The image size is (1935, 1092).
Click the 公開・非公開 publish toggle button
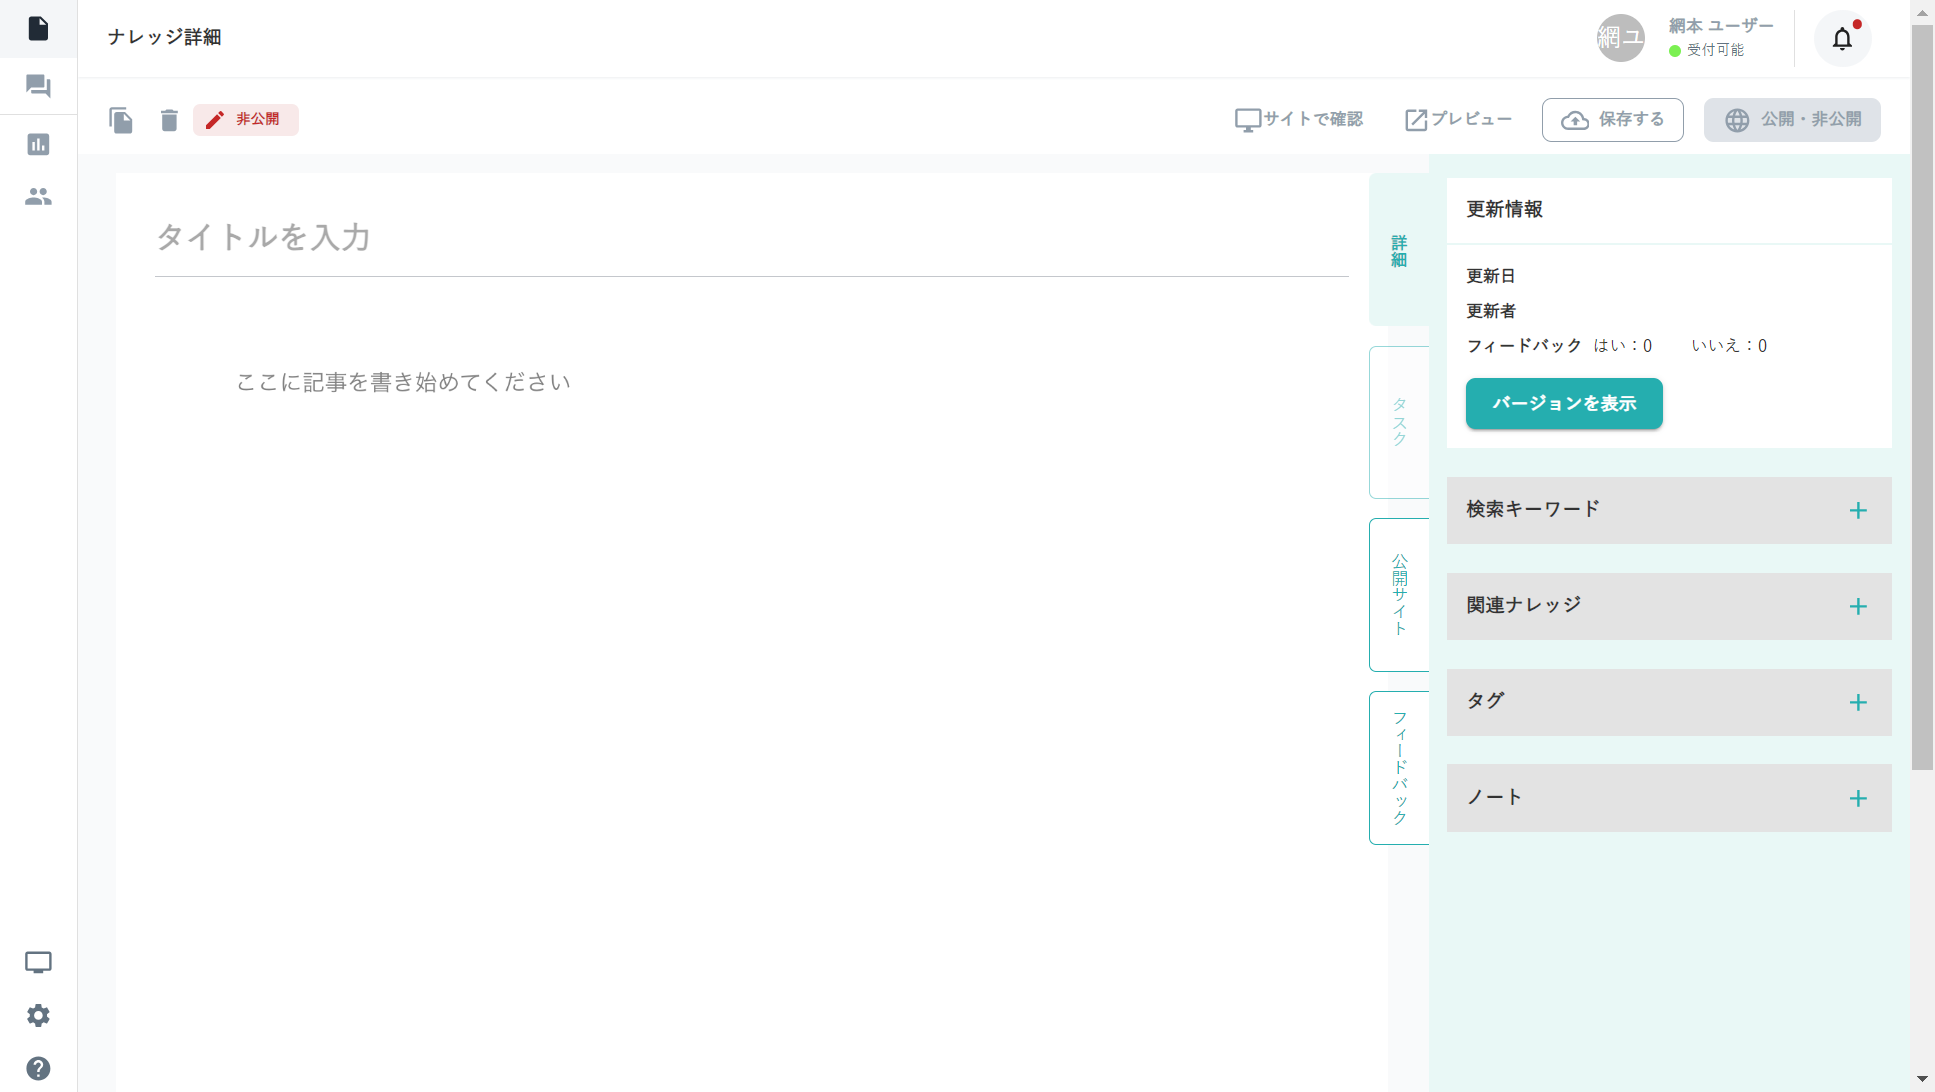pos(1792,120)
